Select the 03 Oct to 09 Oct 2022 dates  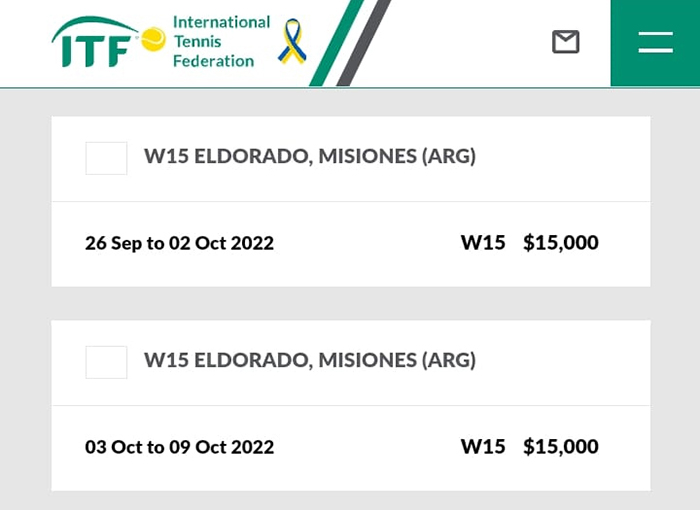coord(179,447)
